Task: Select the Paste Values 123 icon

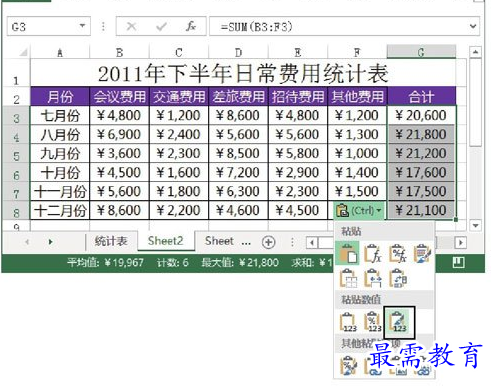Action: [x=348, y=322]
